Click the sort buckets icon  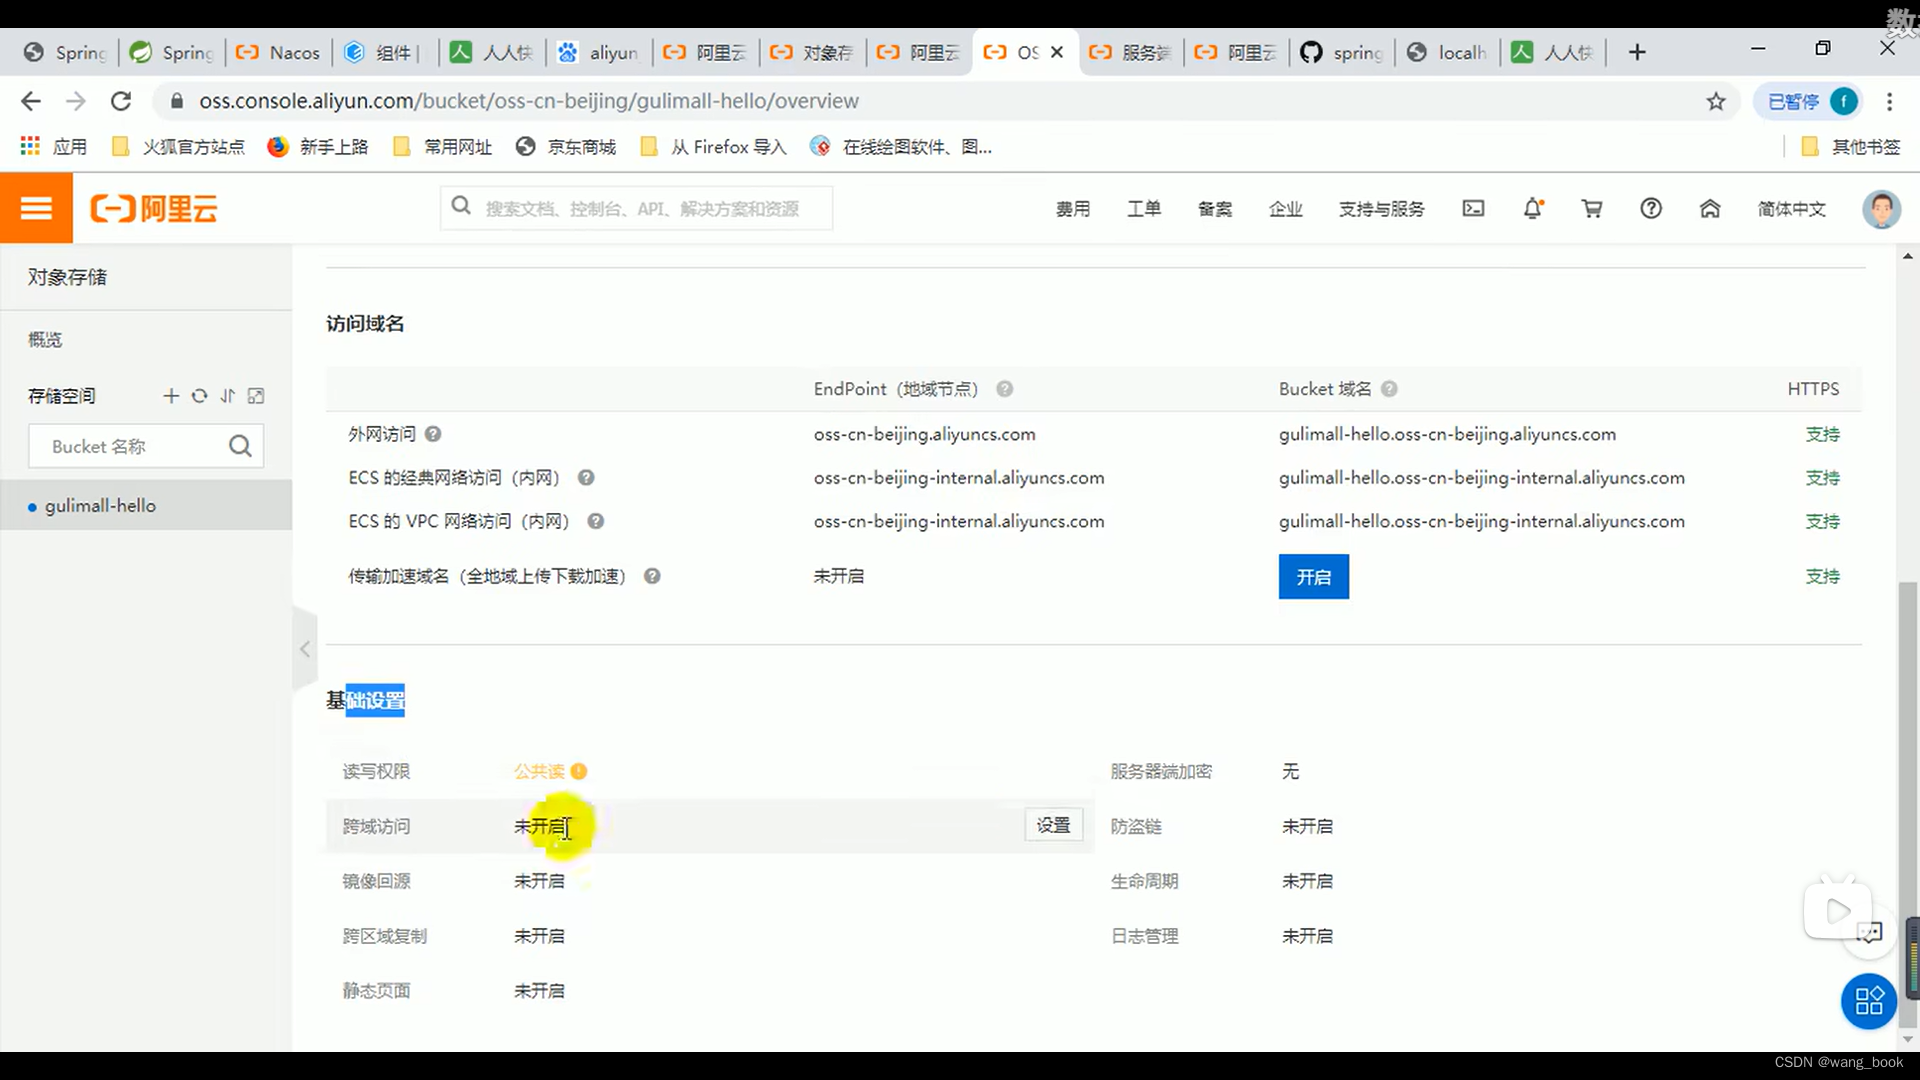tap(227, 396)
